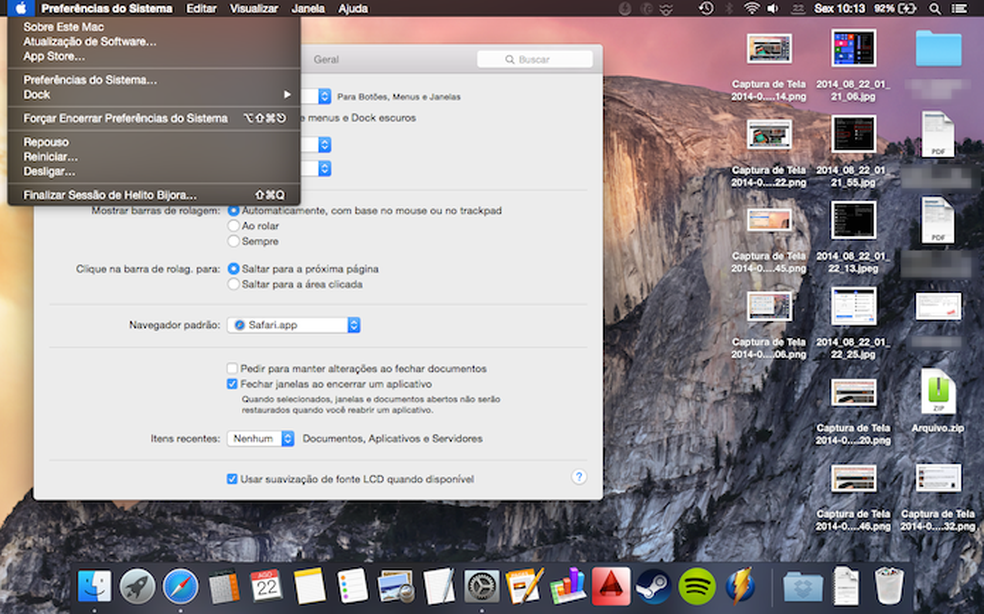Image resolution: width=984 pixels, height=614 pixels.
Task: Open 'Itens recentes' Nenhum dropdown
Action: [260, 438]
